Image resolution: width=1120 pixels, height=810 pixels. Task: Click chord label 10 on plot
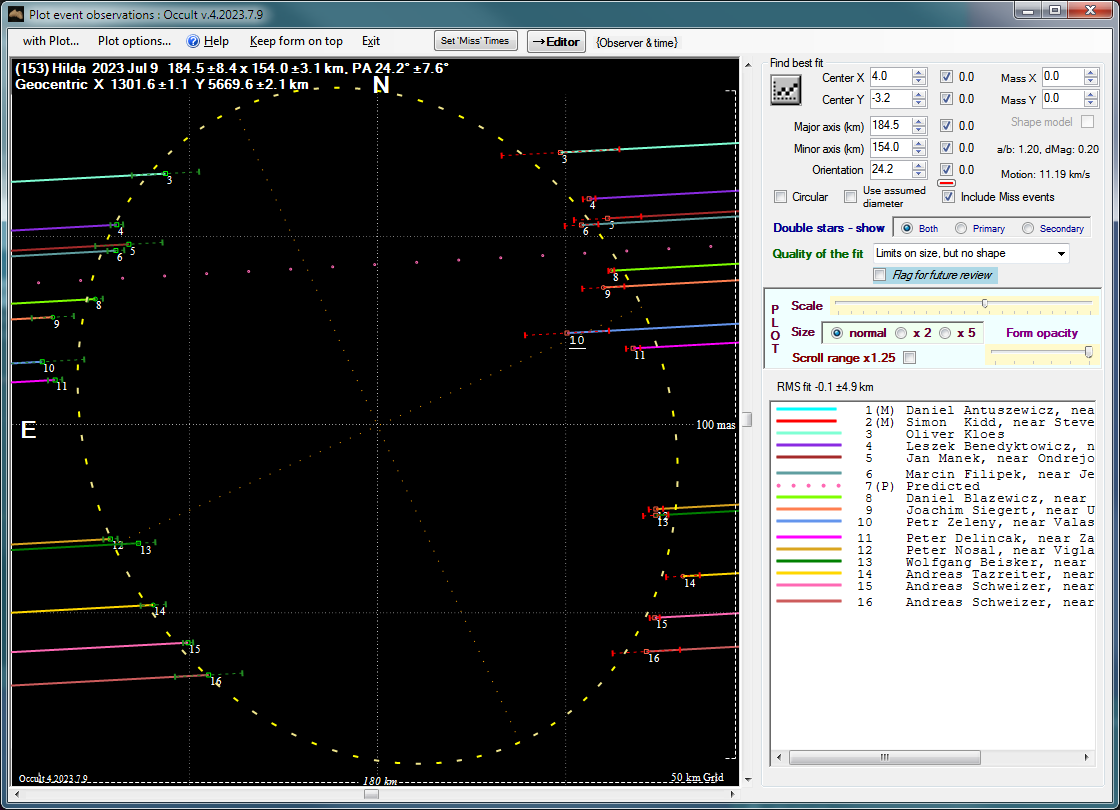pyautogui.click(x=577, y=340)
